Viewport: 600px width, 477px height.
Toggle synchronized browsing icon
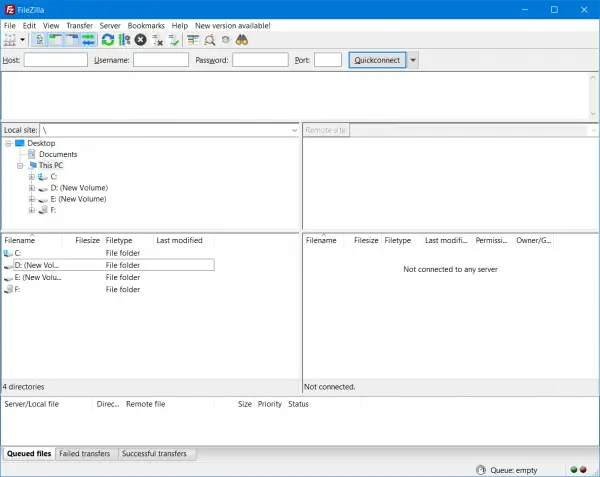pos(226,40)
